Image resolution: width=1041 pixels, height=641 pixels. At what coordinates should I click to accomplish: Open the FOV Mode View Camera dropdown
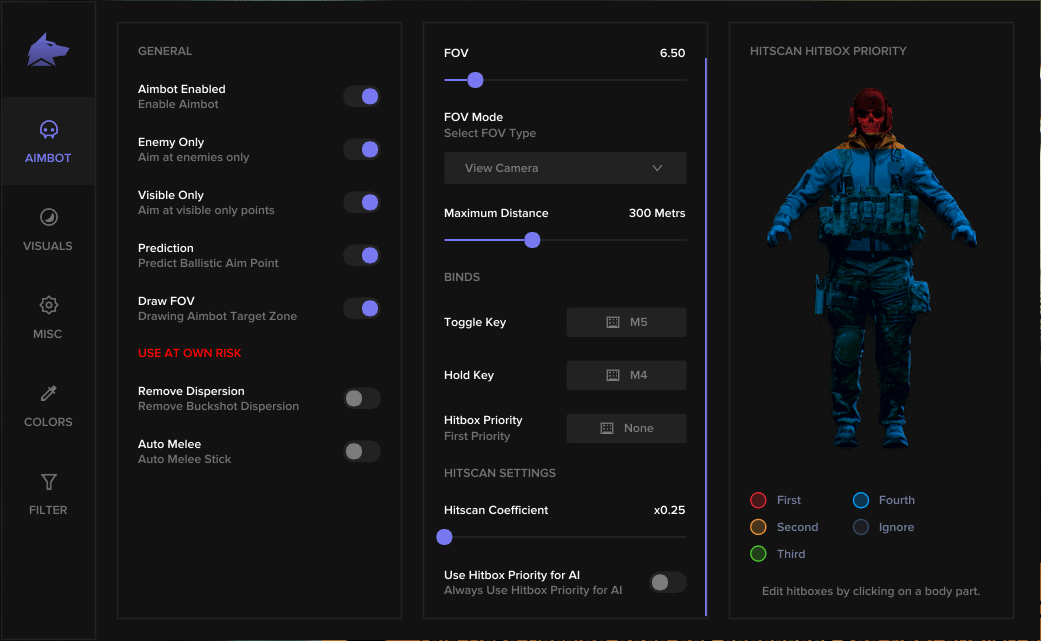click(565, 168)
